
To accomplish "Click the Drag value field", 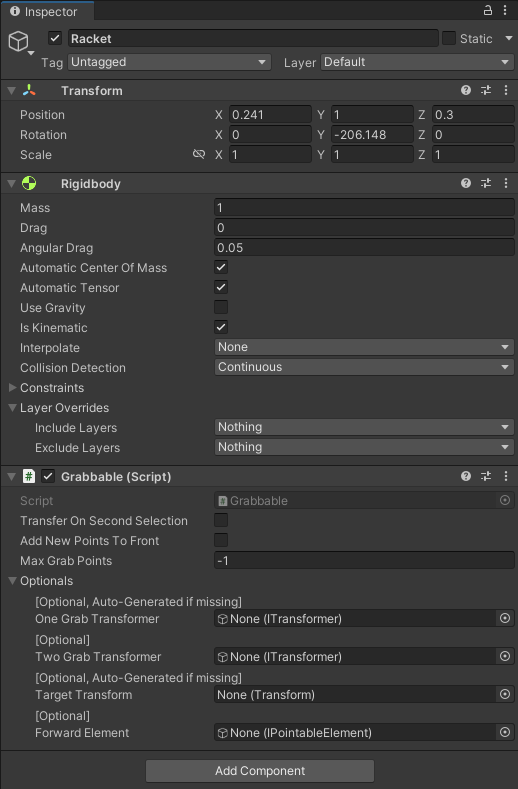I will click(x=364, y=227).
